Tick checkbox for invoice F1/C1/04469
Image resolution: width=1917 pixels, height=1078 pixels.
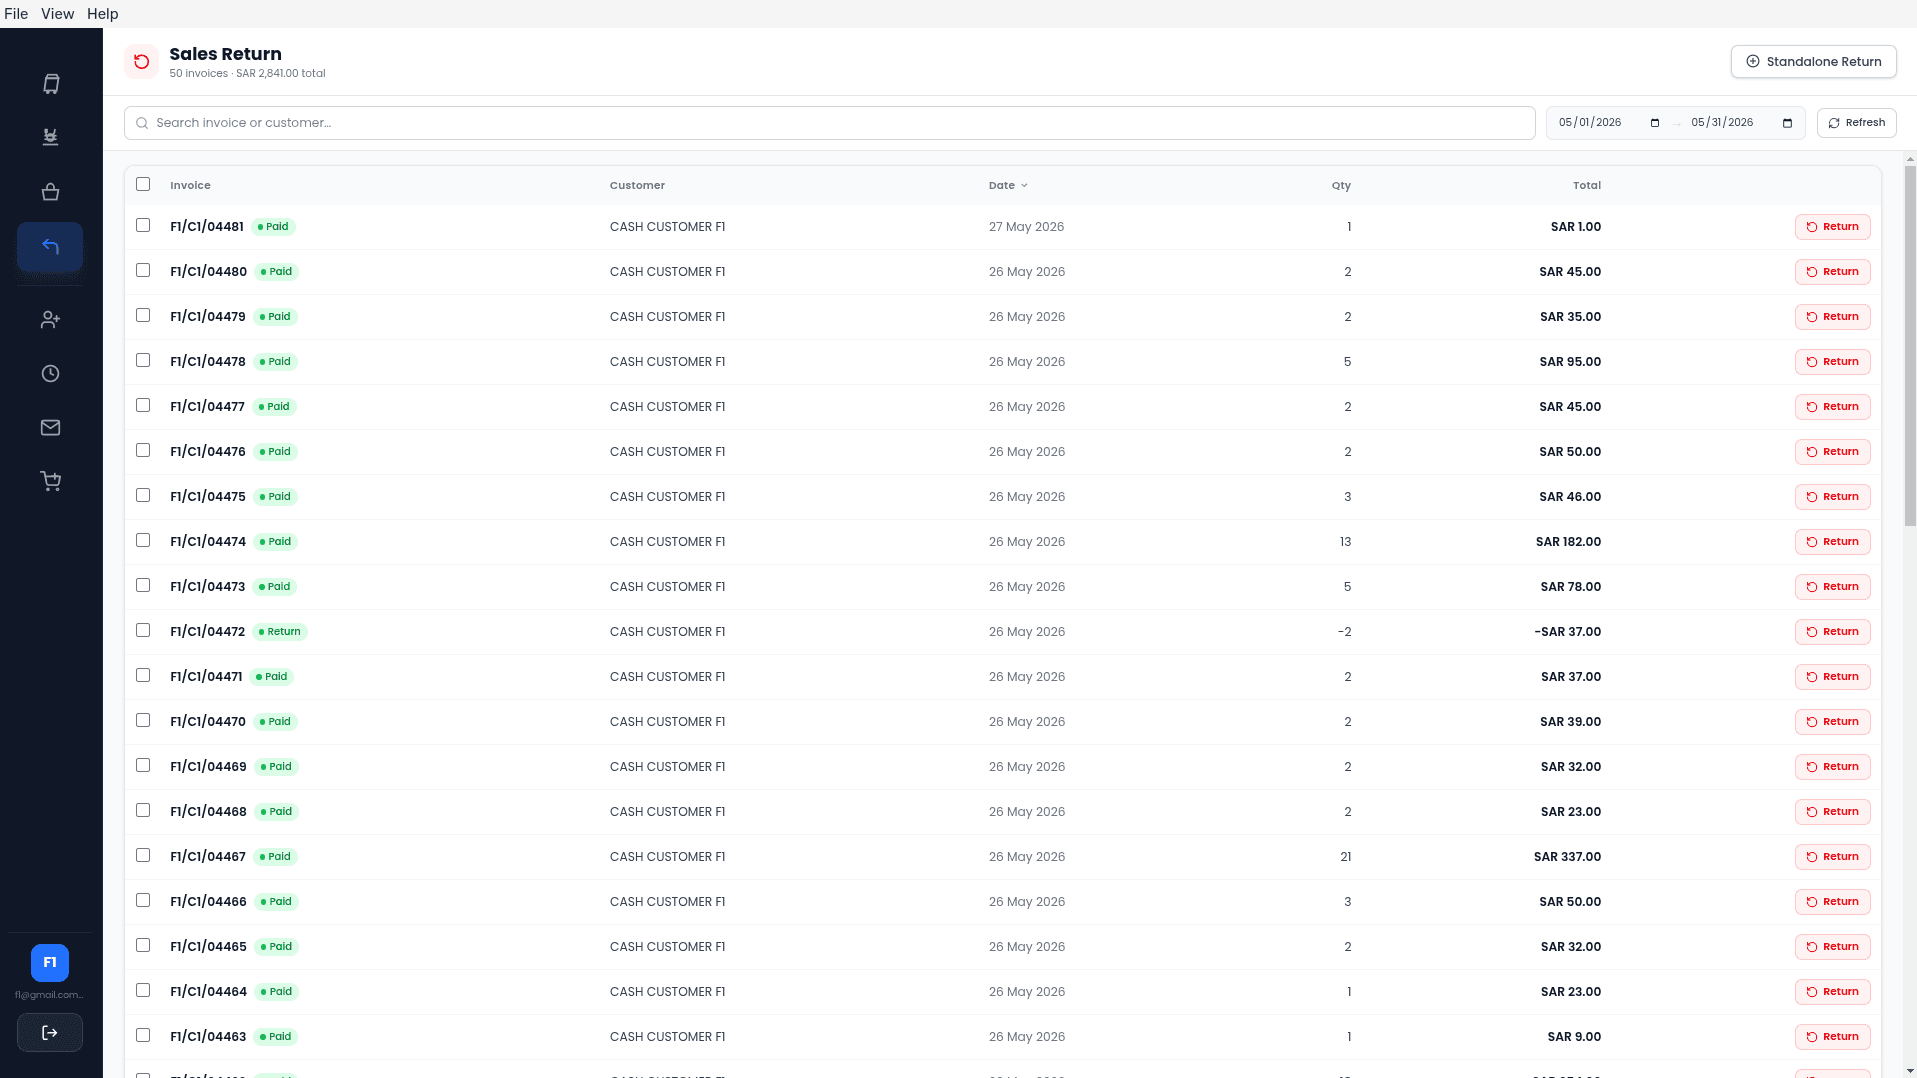point(143,765)
